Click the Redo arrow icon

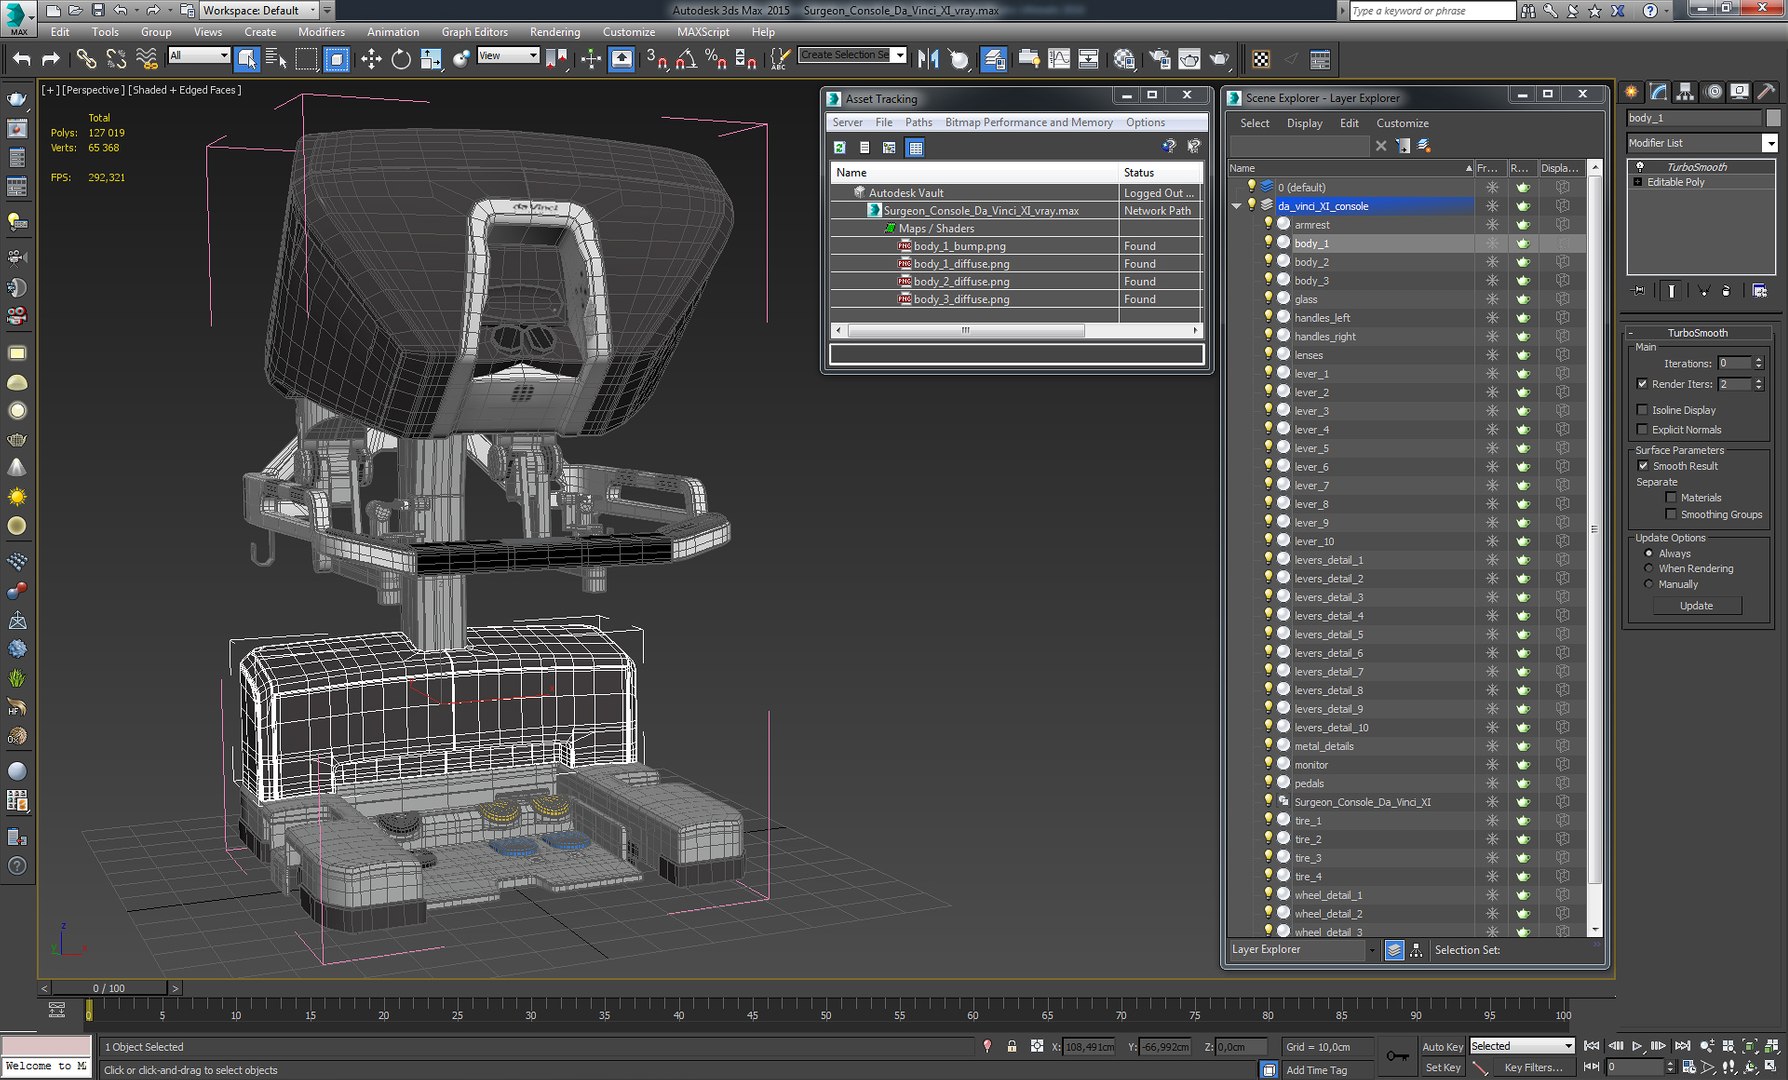pos(50,59)
